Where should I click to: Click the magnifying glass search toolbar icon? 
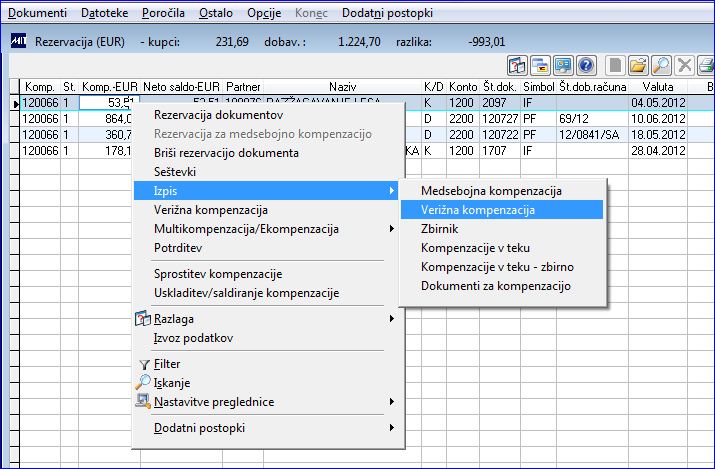(661, 66)
